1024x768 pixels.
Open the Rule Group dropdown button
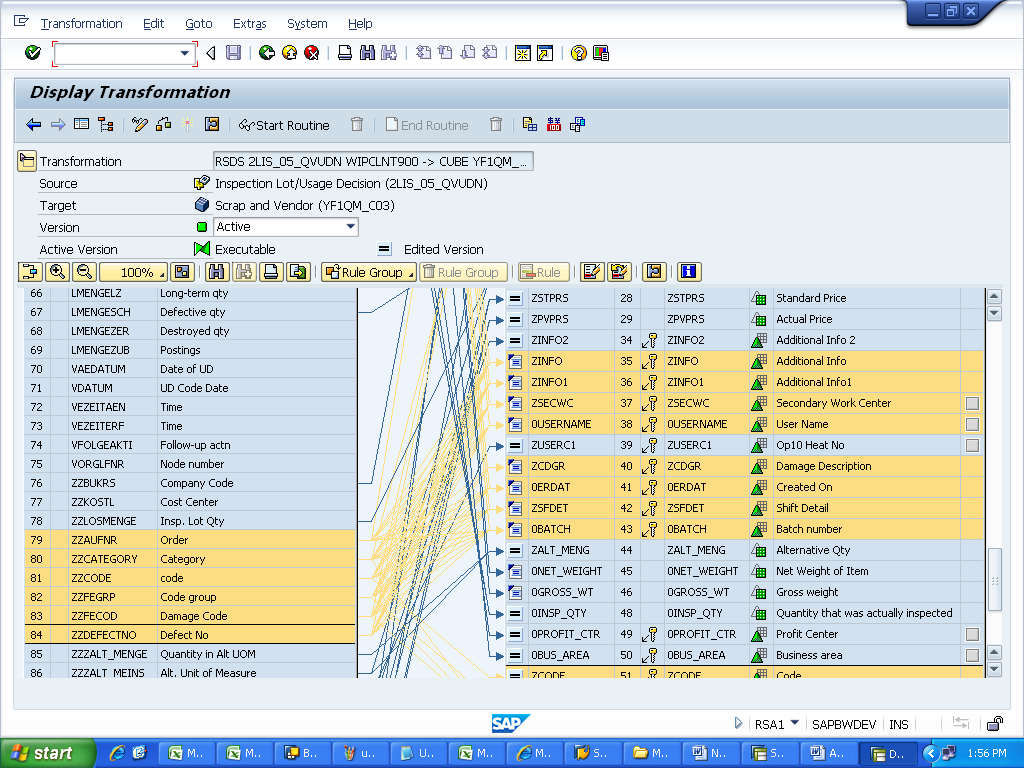coord(368,272)
